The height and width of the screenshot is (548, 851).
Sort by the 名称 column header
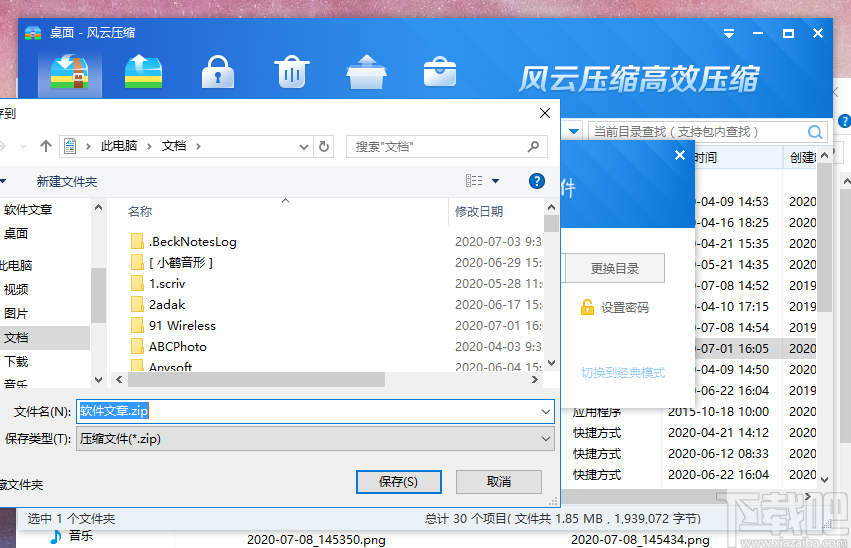(140, 212)
